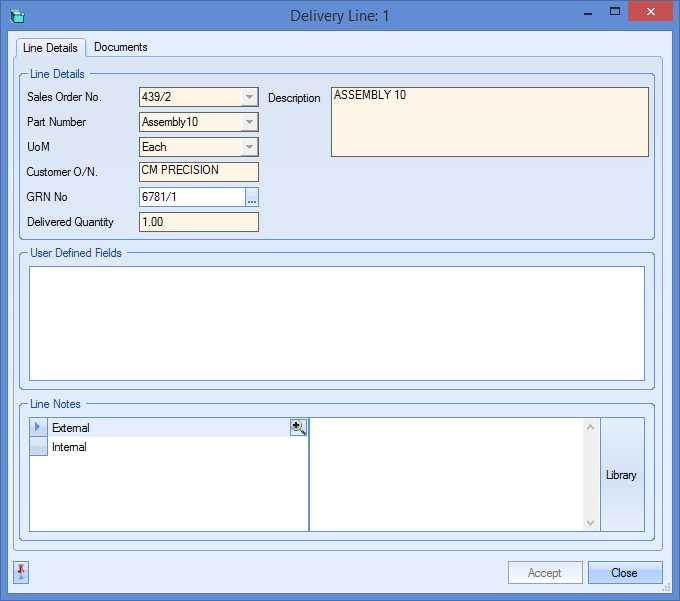Click the application icon in title bar

pos(17,16)
